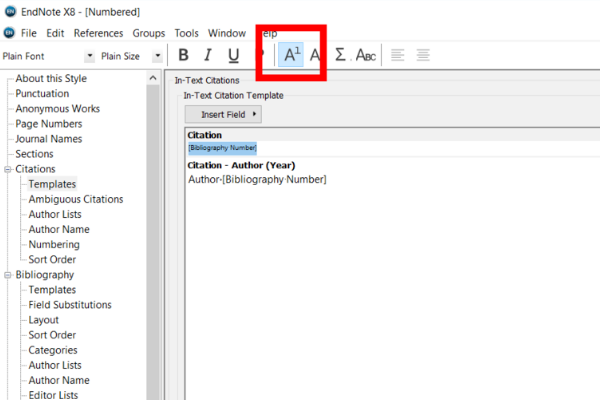
Task: Click EndNote app icon in title bar
Action: (x=10, y=11)
